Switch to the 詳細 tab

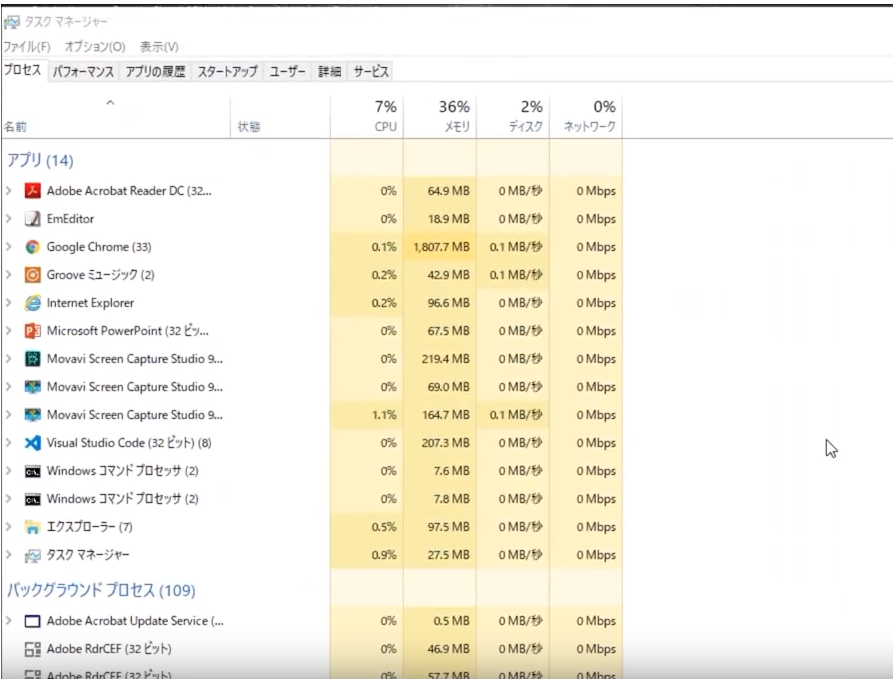[329, 72]
